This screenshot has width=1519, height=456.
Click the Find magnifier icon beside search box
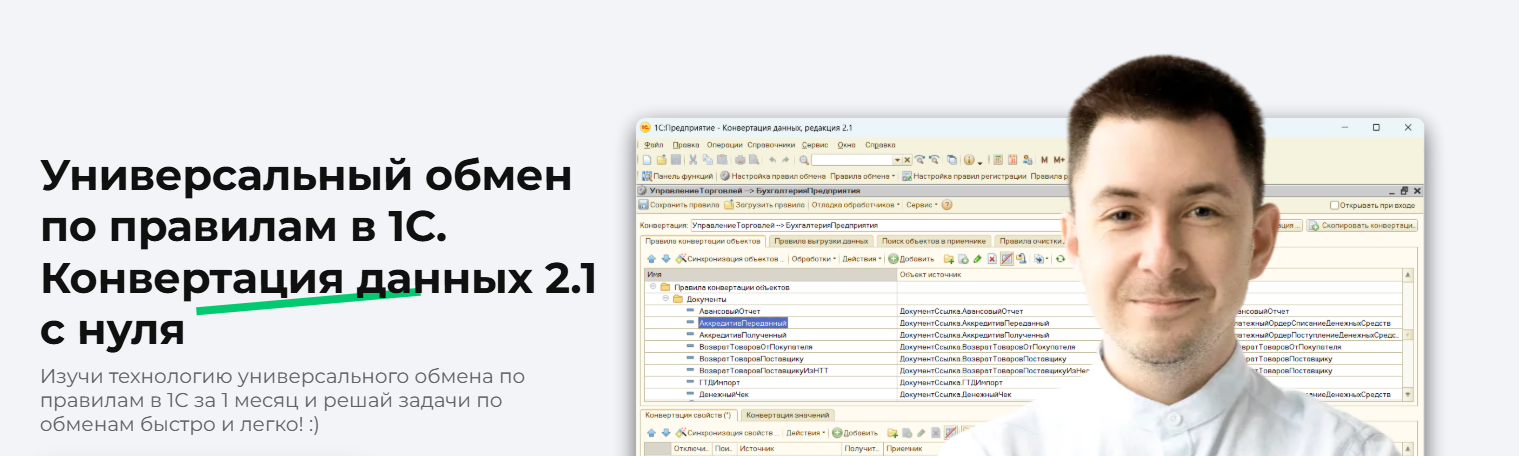pos(804,160)
